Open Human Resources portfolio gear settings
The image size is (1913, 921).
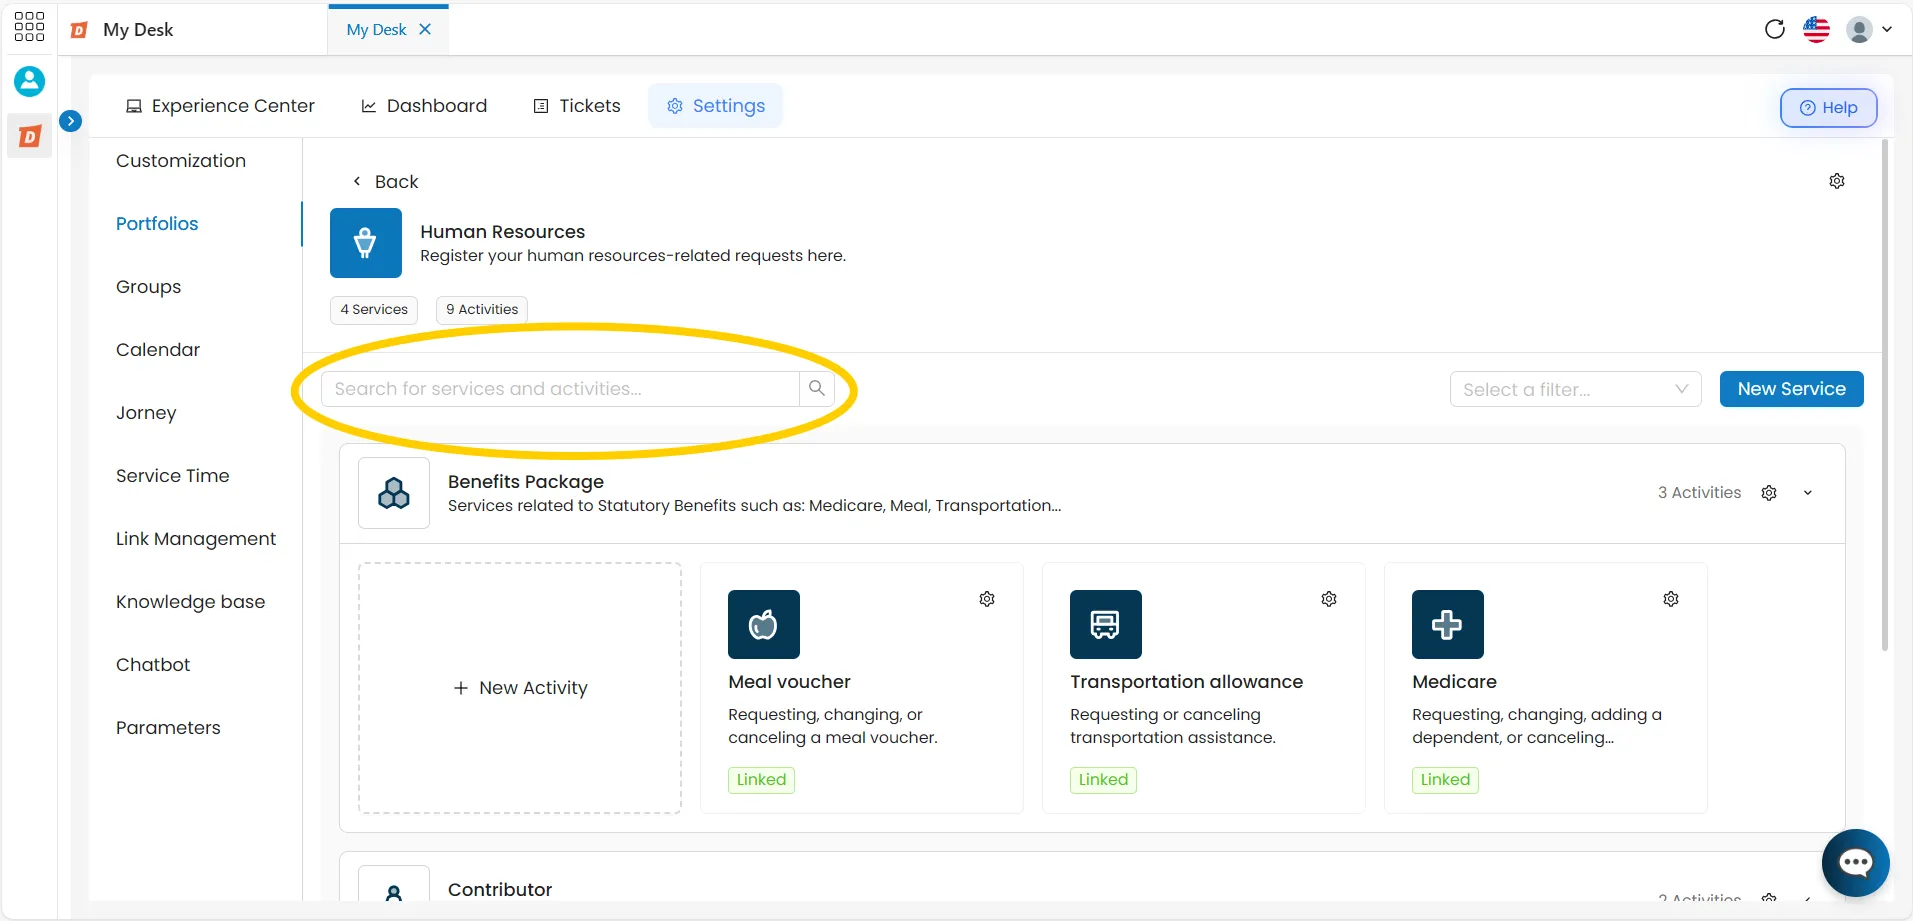[1837, 181]
